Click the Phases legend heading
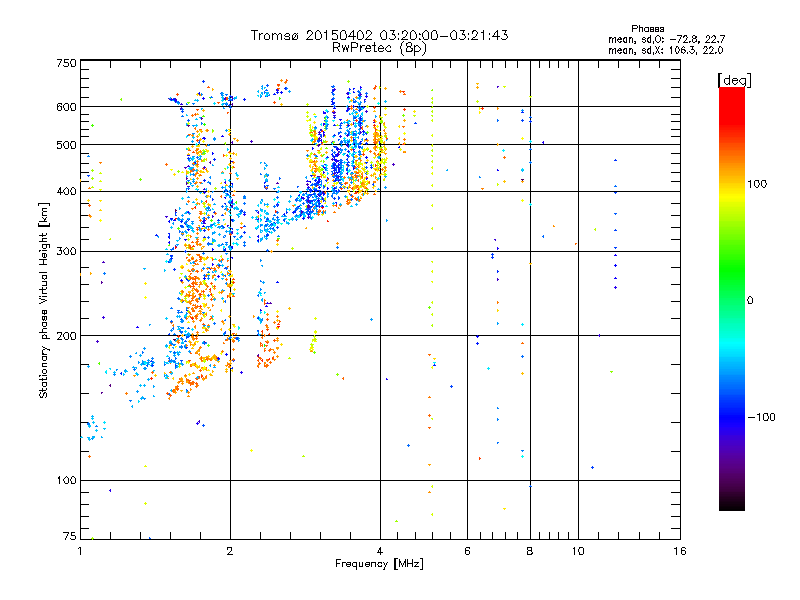Image resolution: width=800 pixels, height=600 pixels. [x=647, y=29]
